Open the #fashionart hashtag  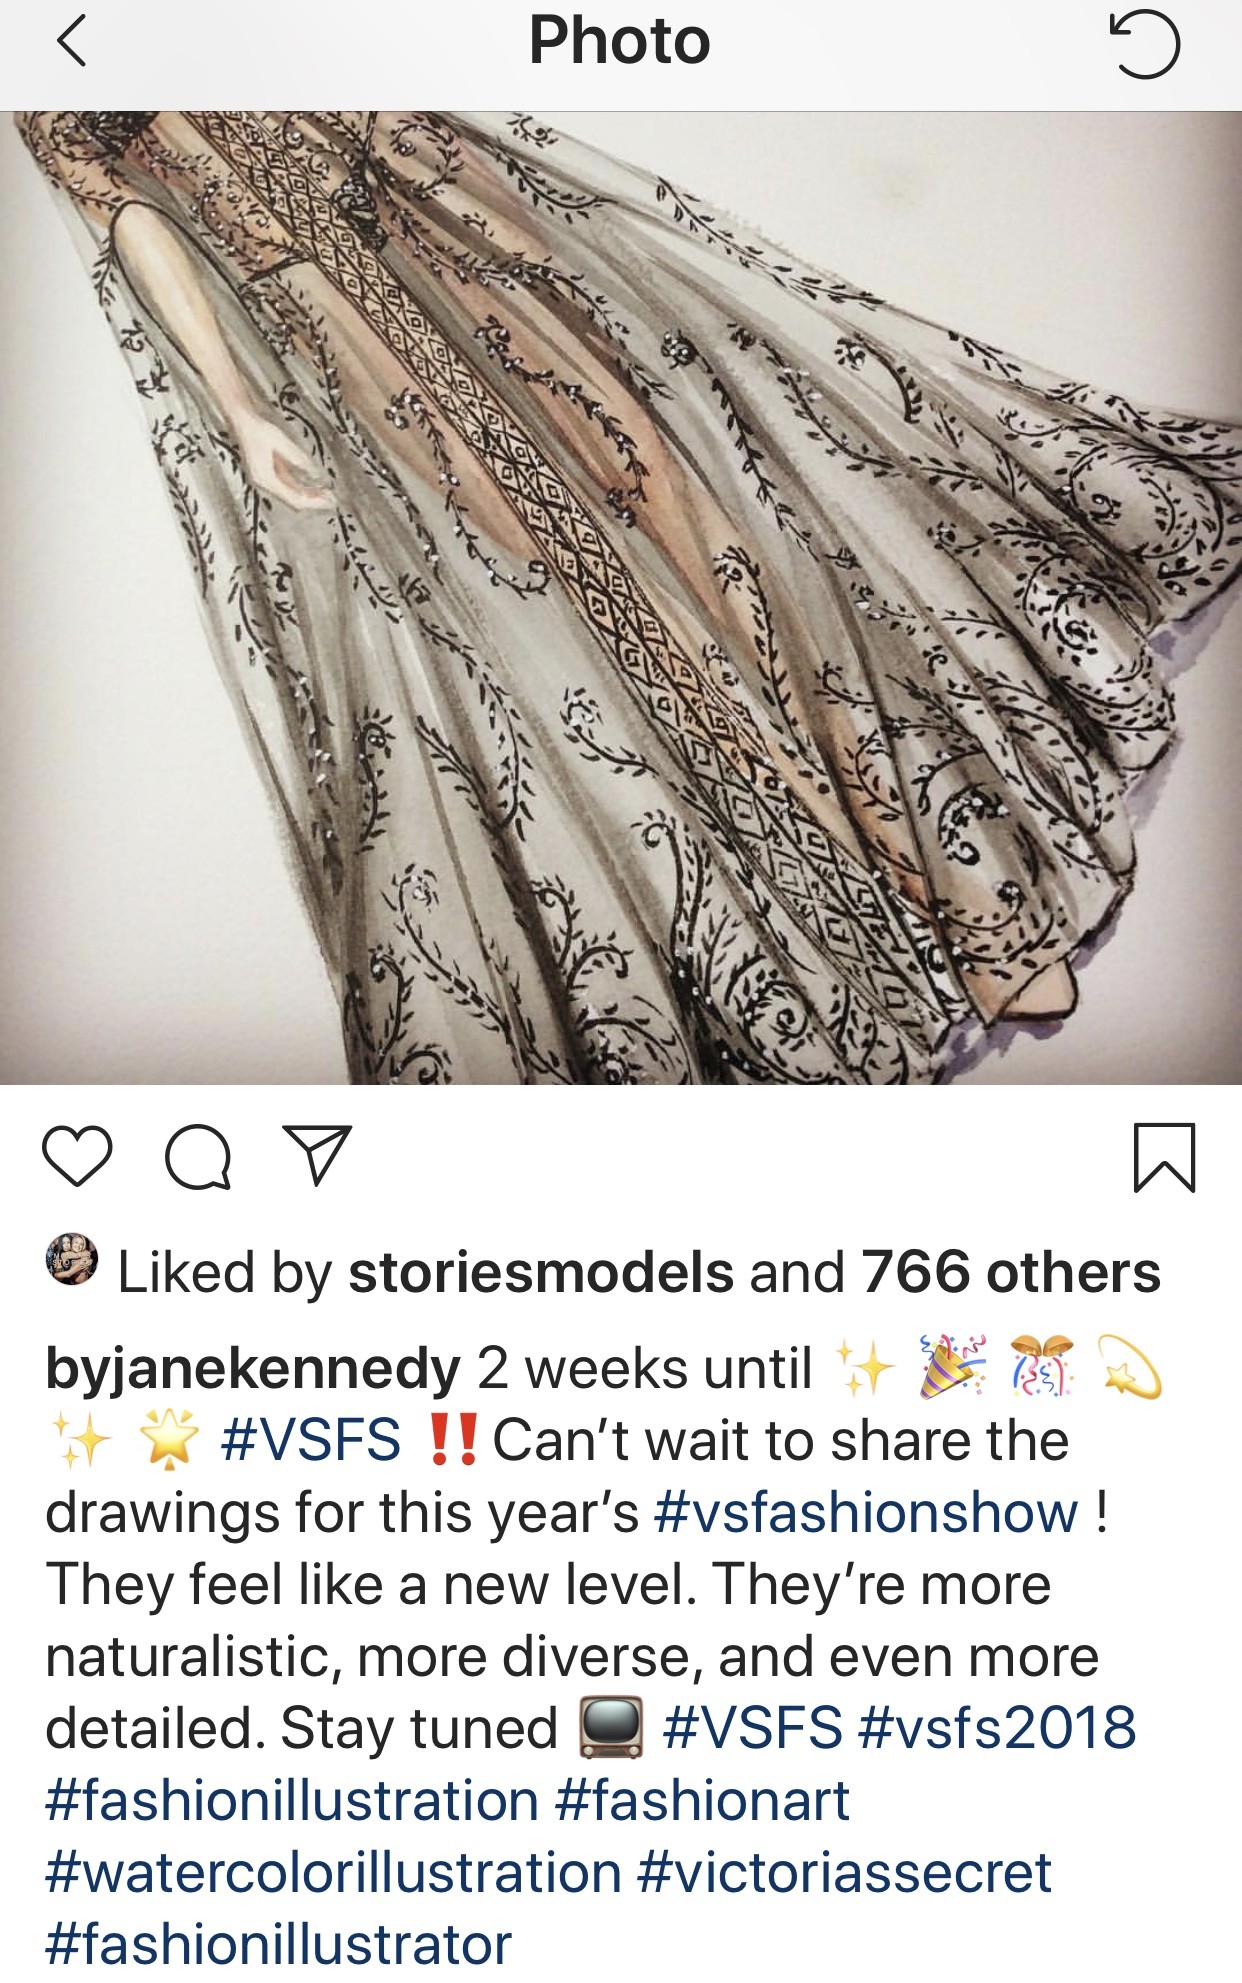pos(702,1801)
